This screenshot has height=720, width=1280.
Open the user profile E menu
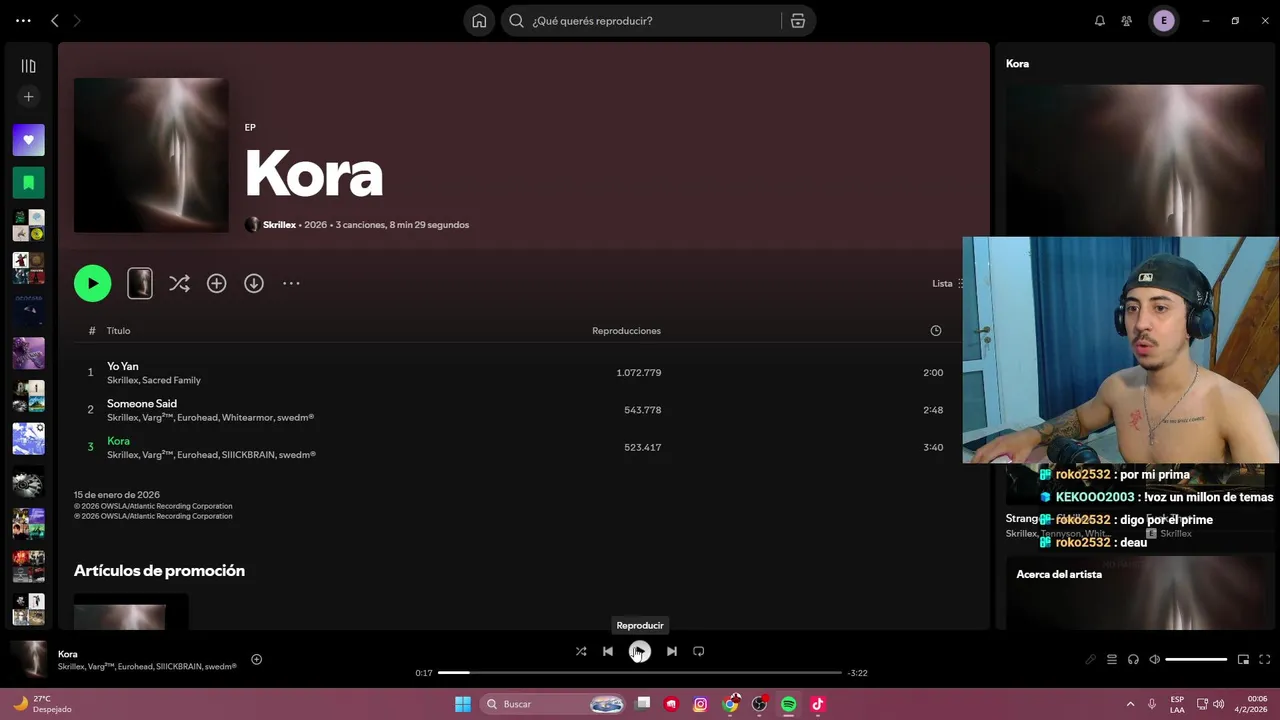[1164, 20]
